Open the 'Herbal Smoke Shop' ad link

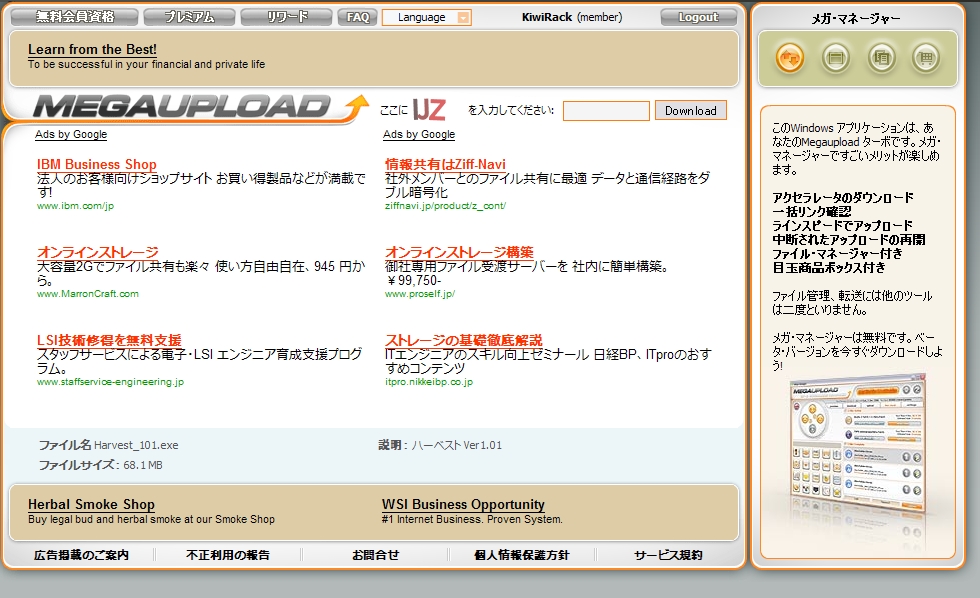(91, 504)
